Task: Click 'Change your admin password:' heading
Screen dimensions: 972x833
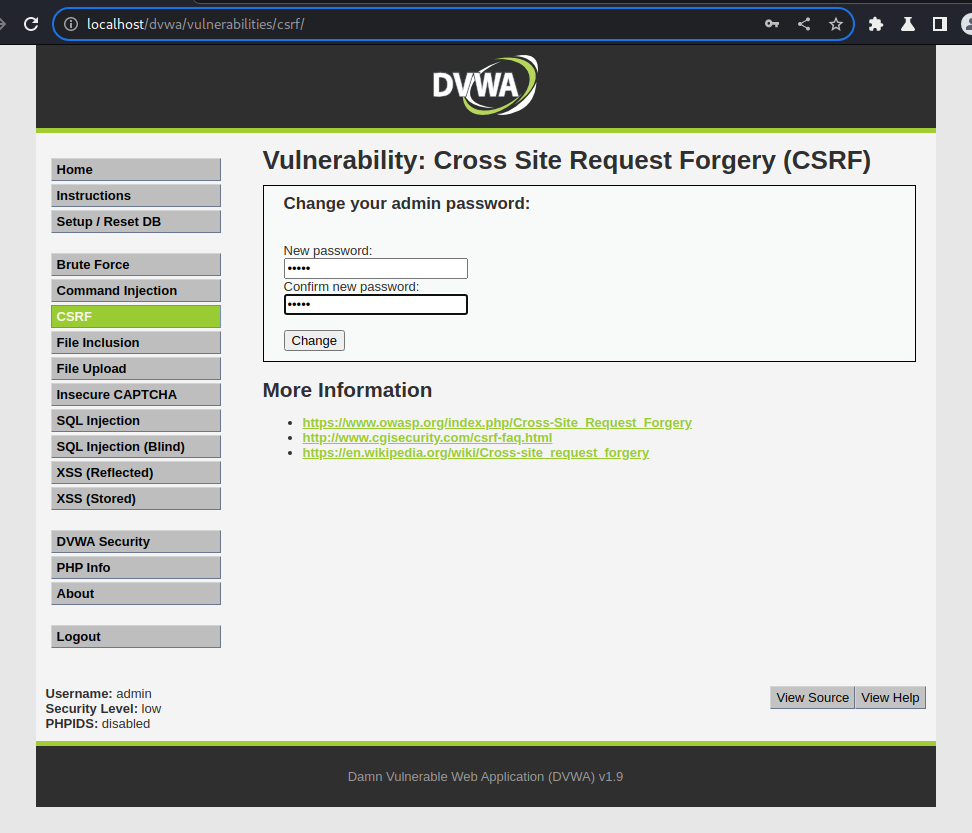Action: [x=407, y=203]
